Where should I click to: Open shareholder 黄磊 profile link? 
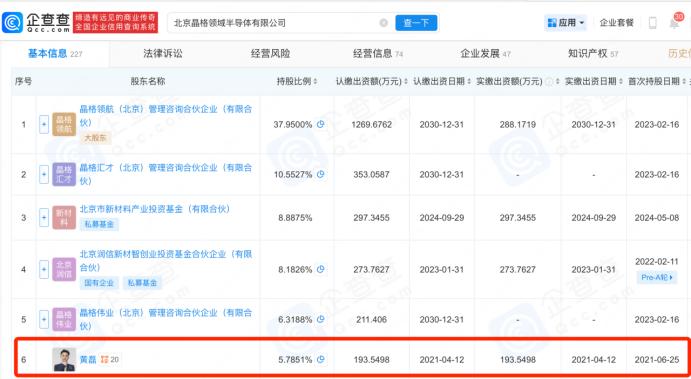pos(88,360)
